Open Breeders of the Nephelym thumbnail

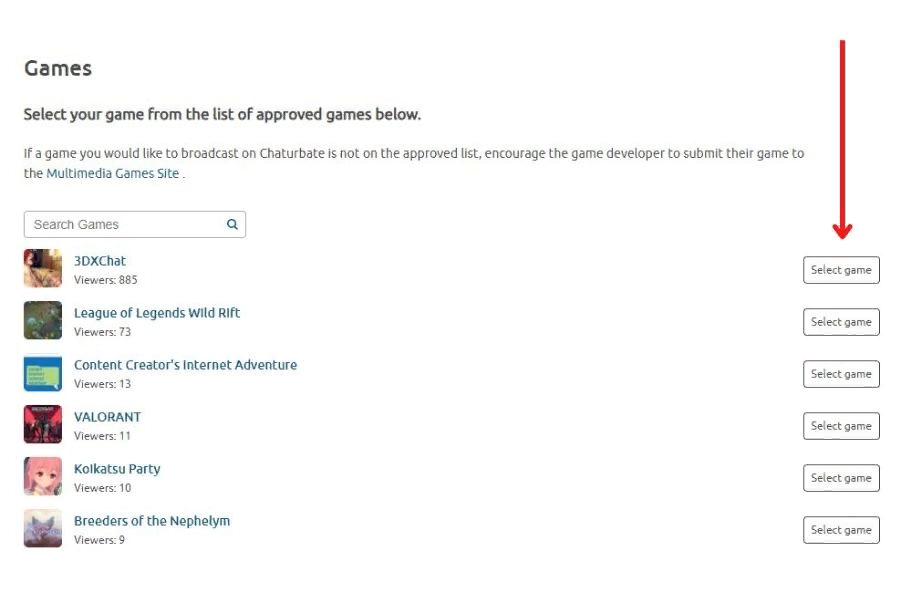(x=43, y=529)
